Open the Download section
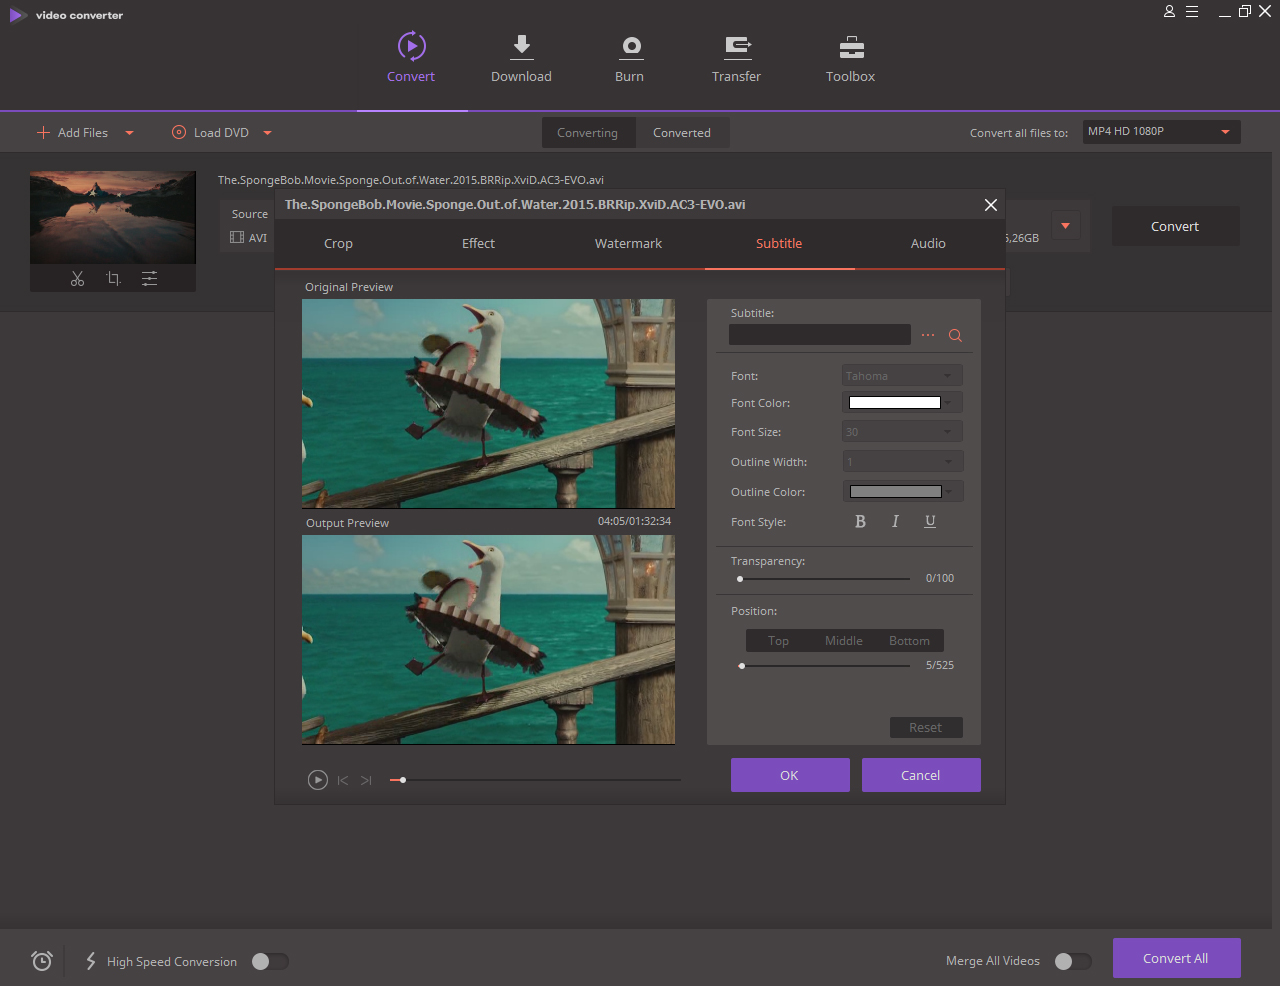The height and width of the screenshot is (986, 1280). coord(521,57)
